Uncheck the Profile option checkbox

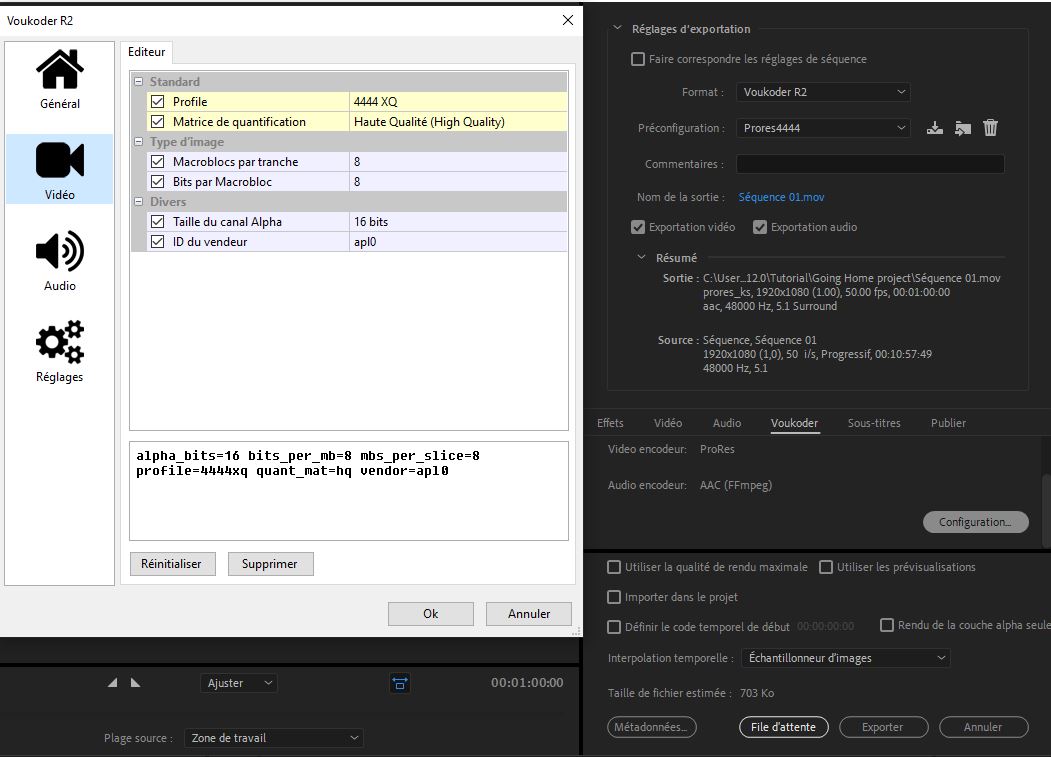(158, 102)
